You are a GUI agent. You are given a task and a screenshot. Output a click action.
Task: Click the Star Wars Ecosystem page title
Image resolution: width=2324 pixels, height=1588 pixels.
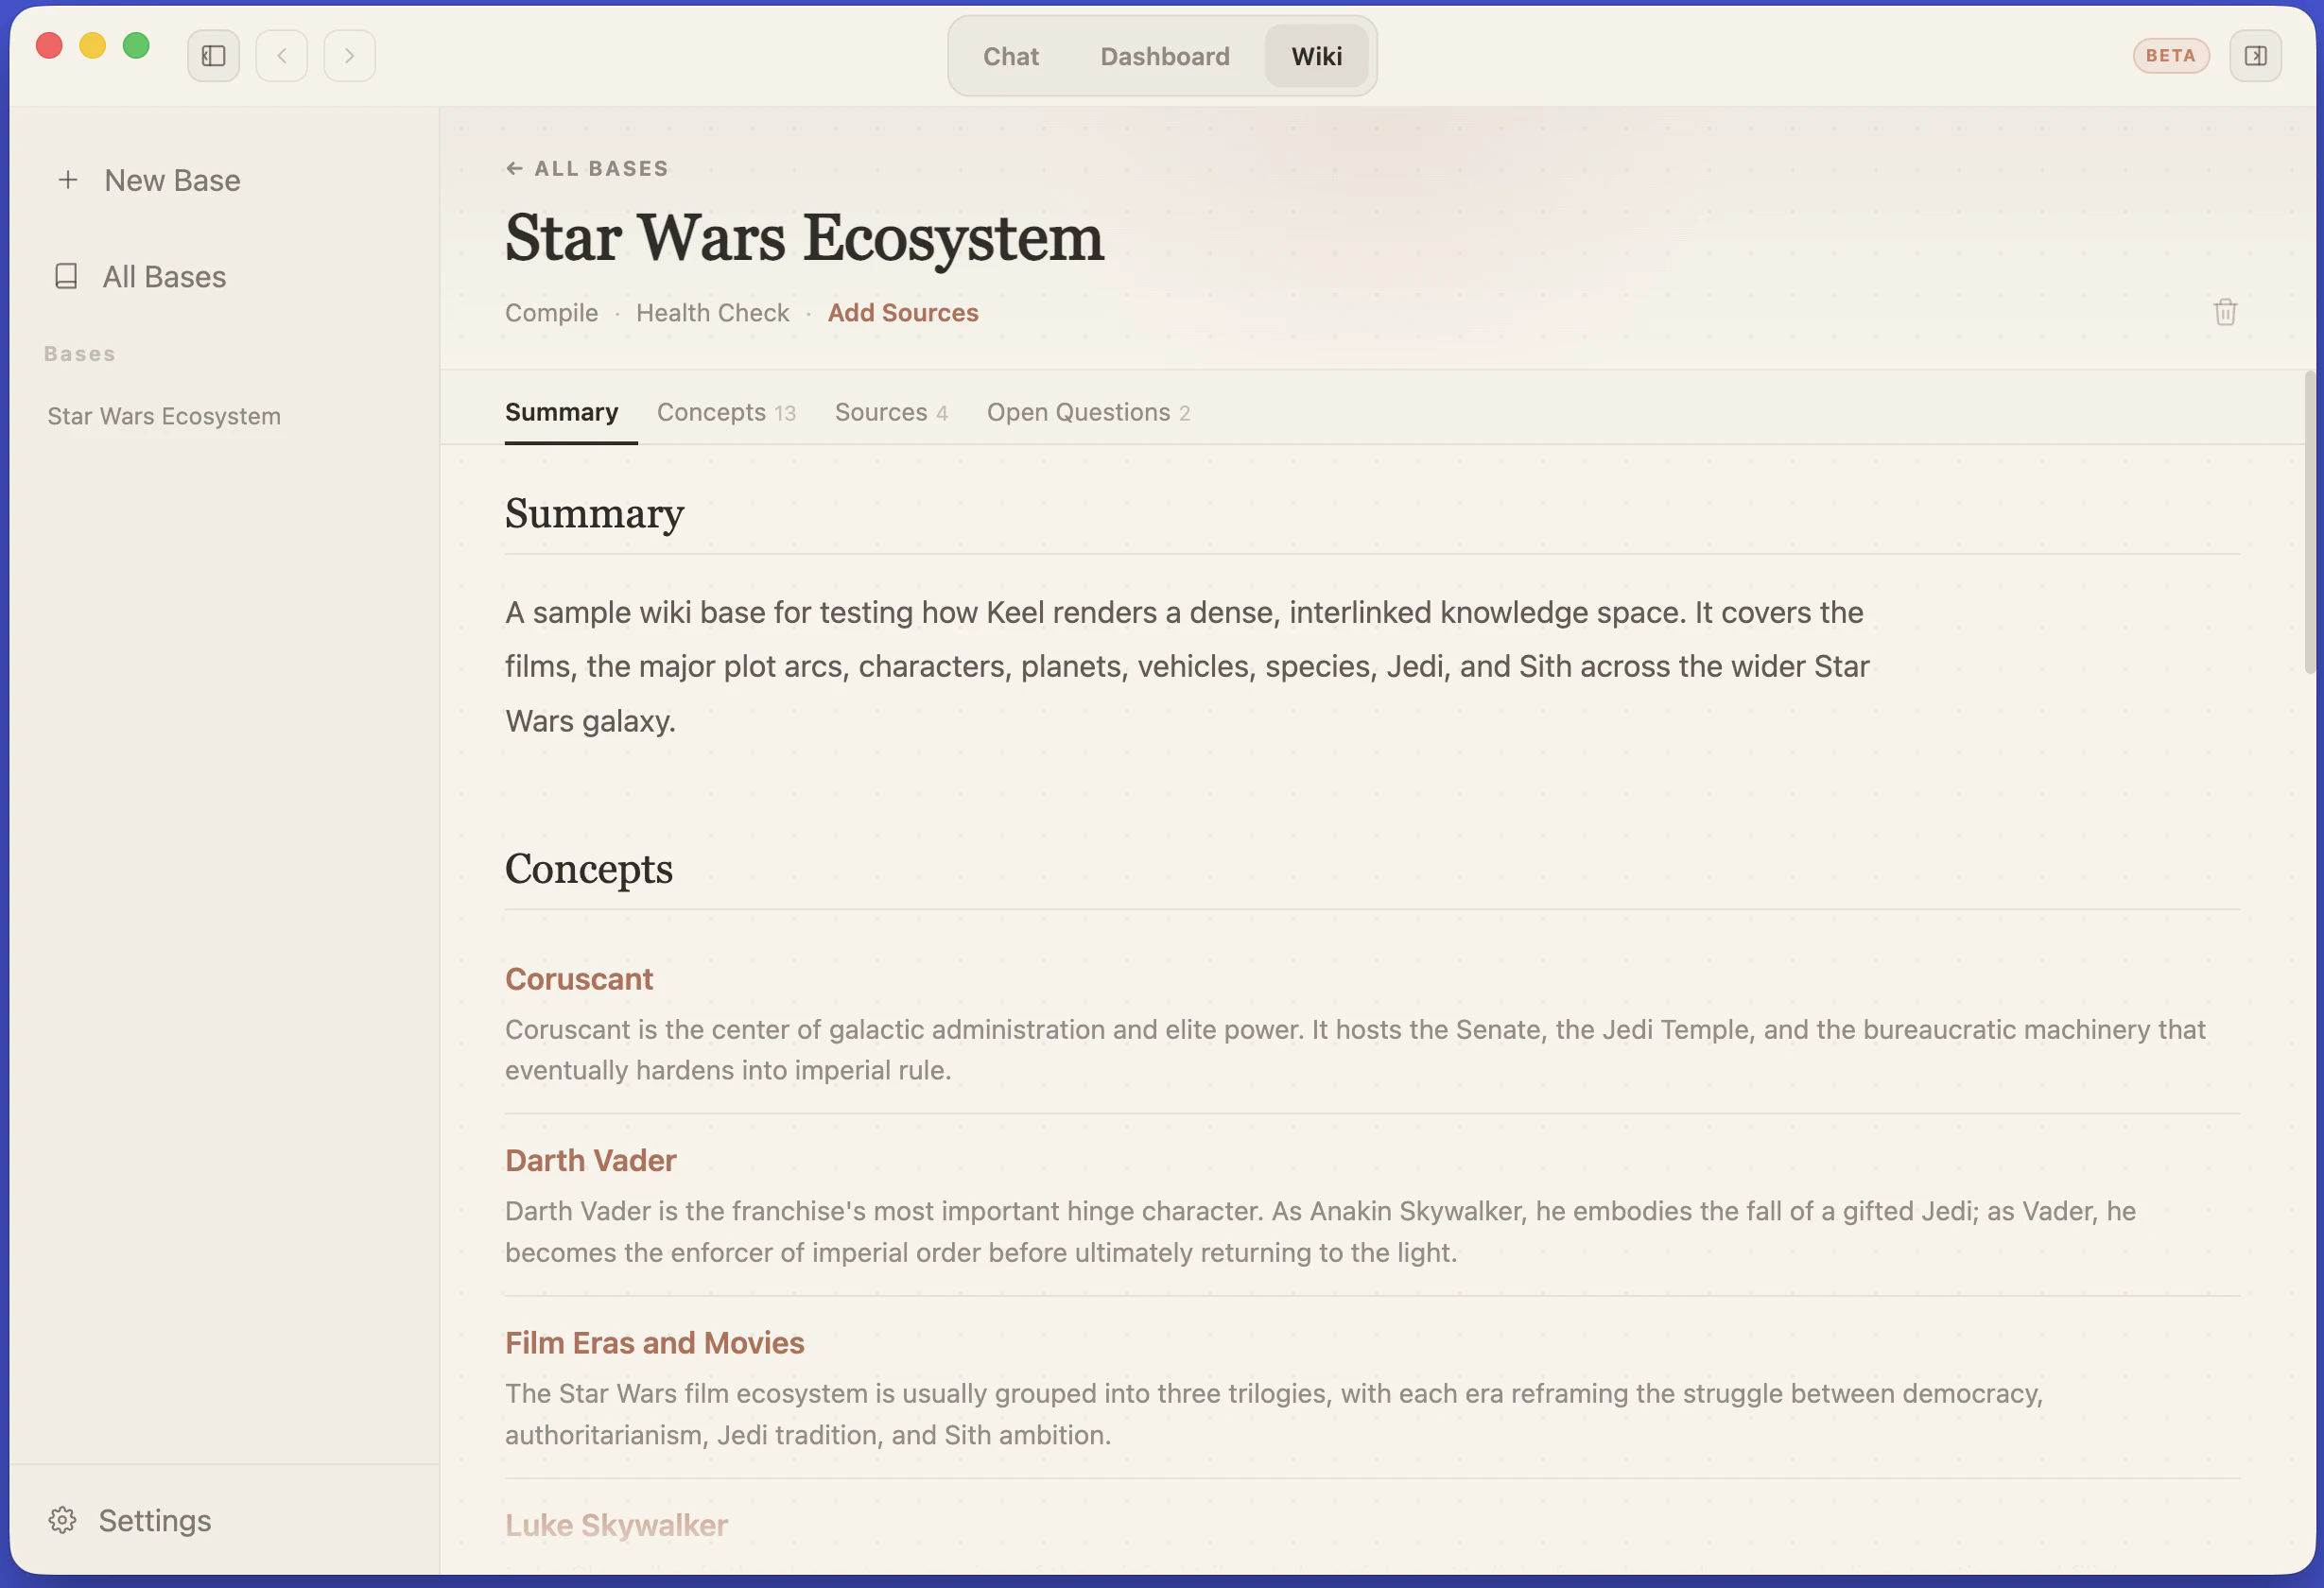pyautogui.click(x=804, y=239)
